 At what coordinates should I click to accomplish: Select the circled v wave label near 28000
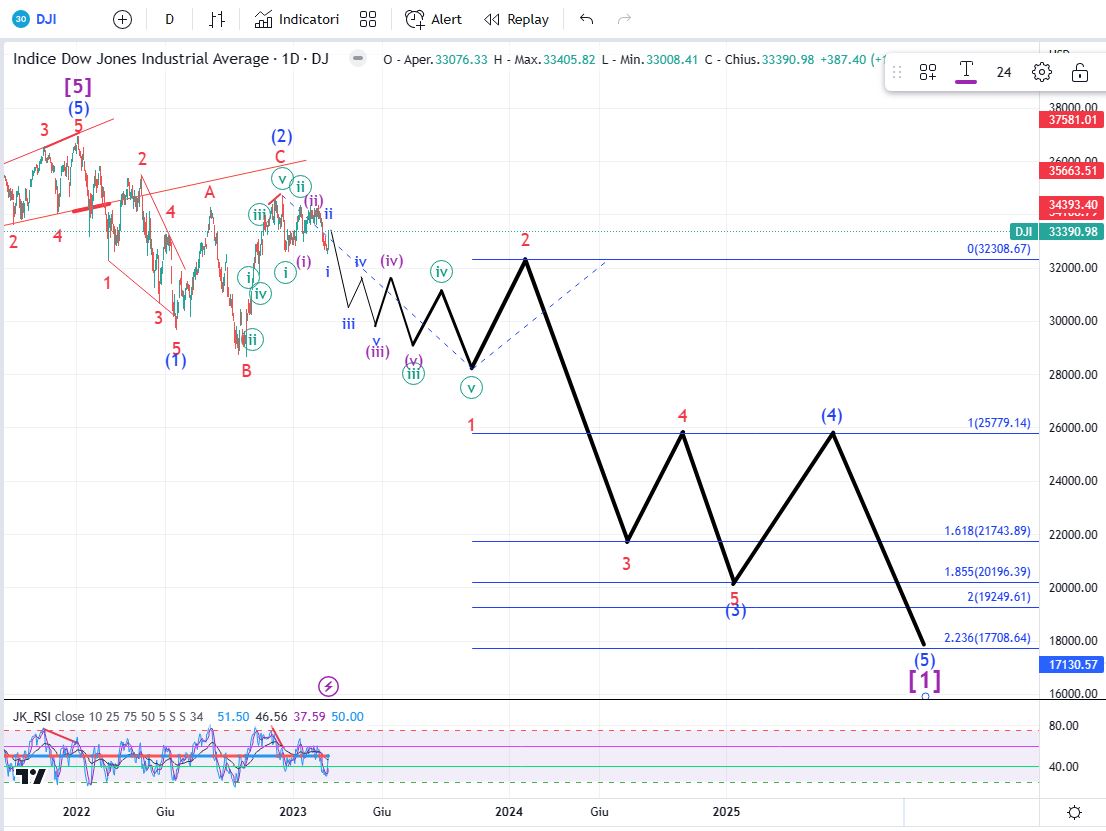tap(471, 387)
